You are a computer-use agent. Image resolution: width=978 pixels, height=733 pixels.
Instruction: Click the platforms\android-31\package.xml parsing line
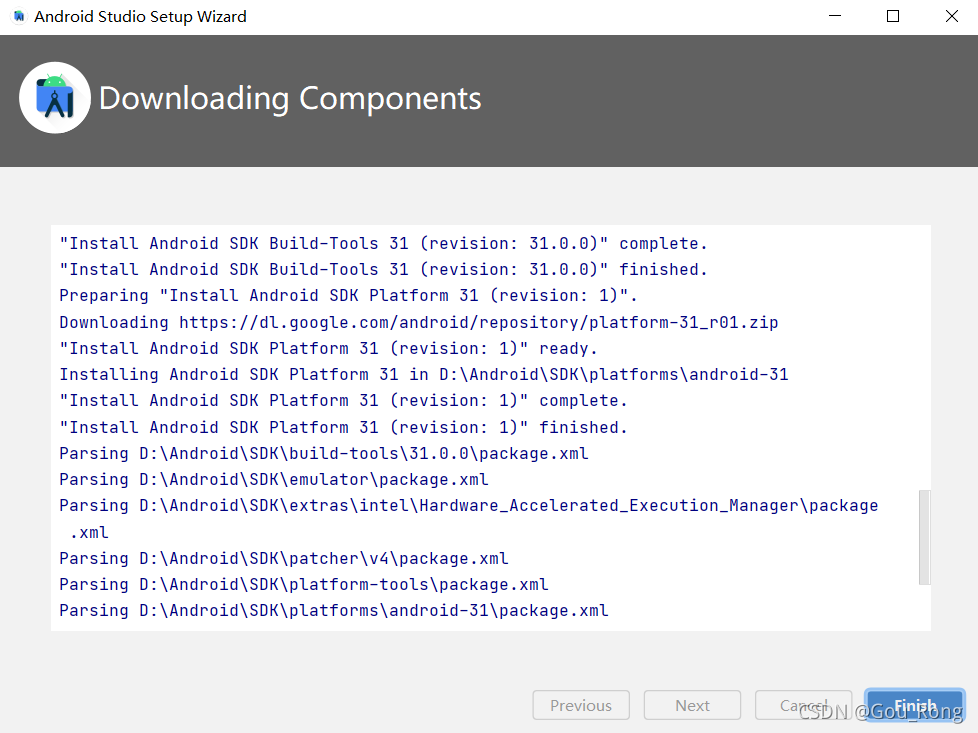coord(334,611)
